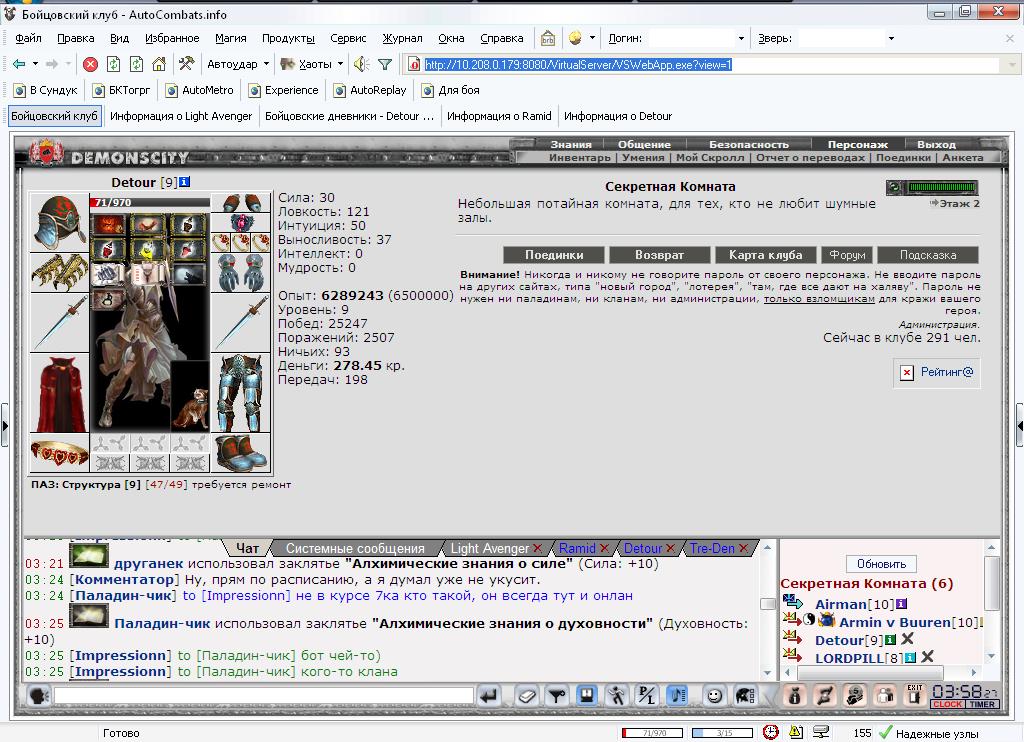Toggle the speaker sound icon
Viewport: 1024px width, 742px height.
click(x=361, y=64)
